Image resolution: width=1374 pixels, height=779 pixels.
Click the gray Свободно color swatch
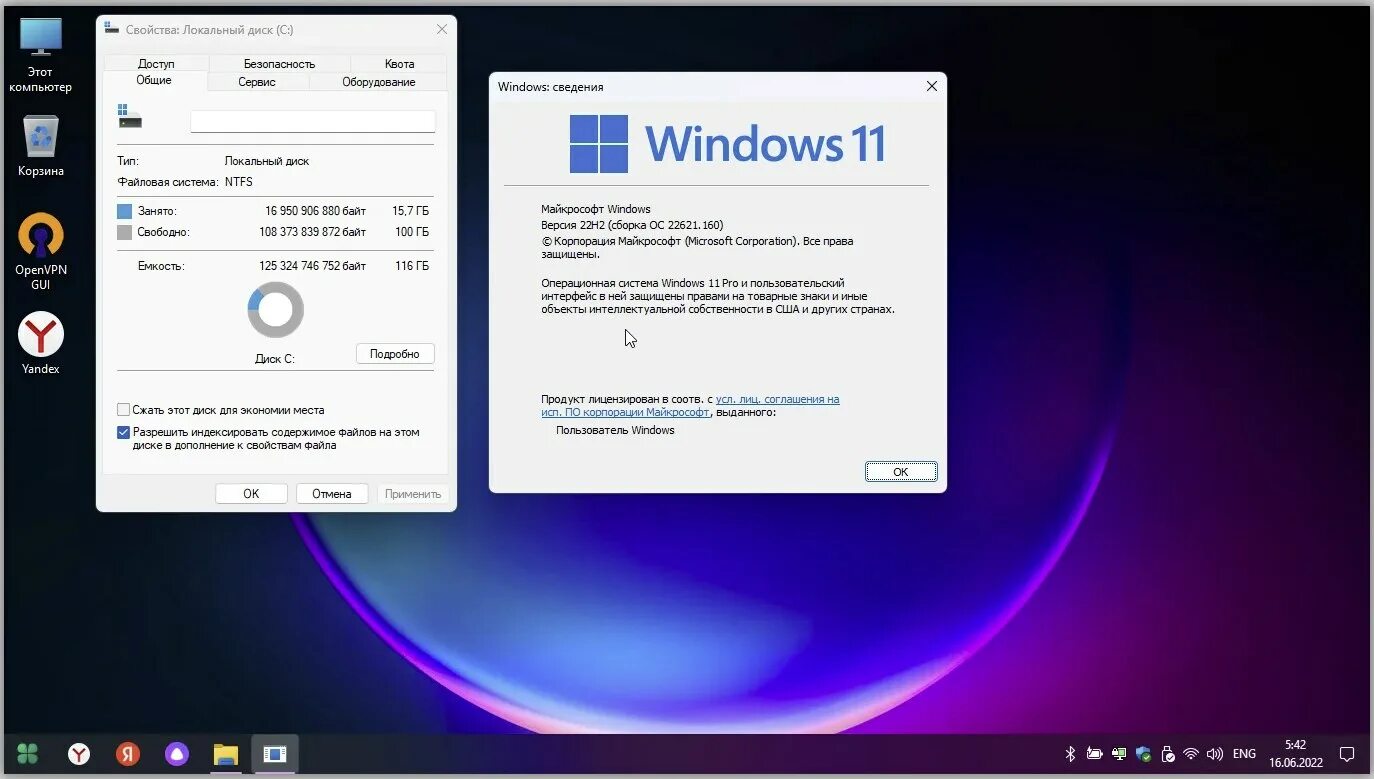click(124, 232)
